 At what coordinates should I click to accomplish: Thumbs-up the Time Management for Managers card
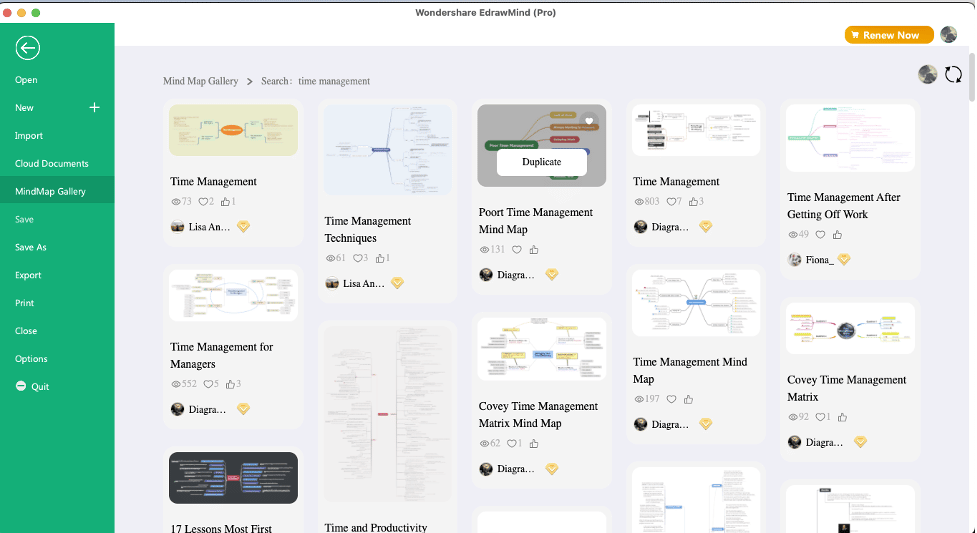pyautogui.click(x=231, y=384)
